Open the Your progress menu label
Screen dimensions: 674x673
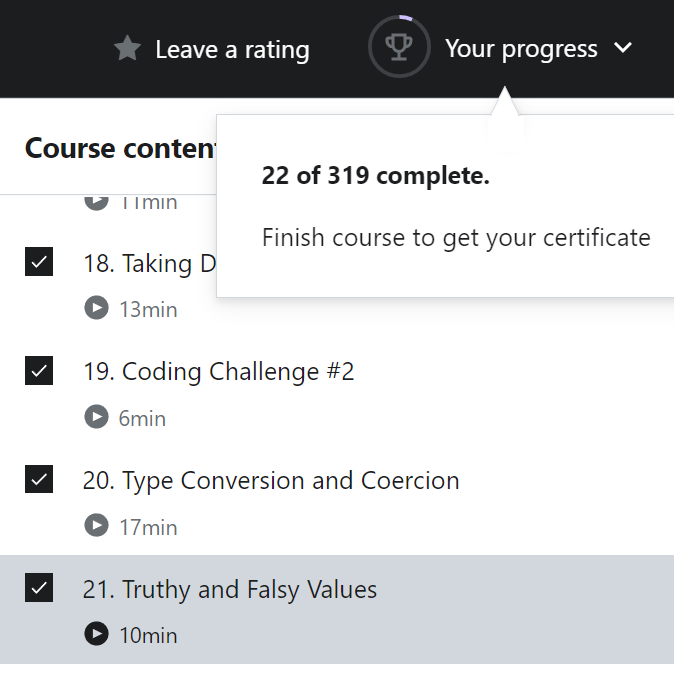point(521,48)
